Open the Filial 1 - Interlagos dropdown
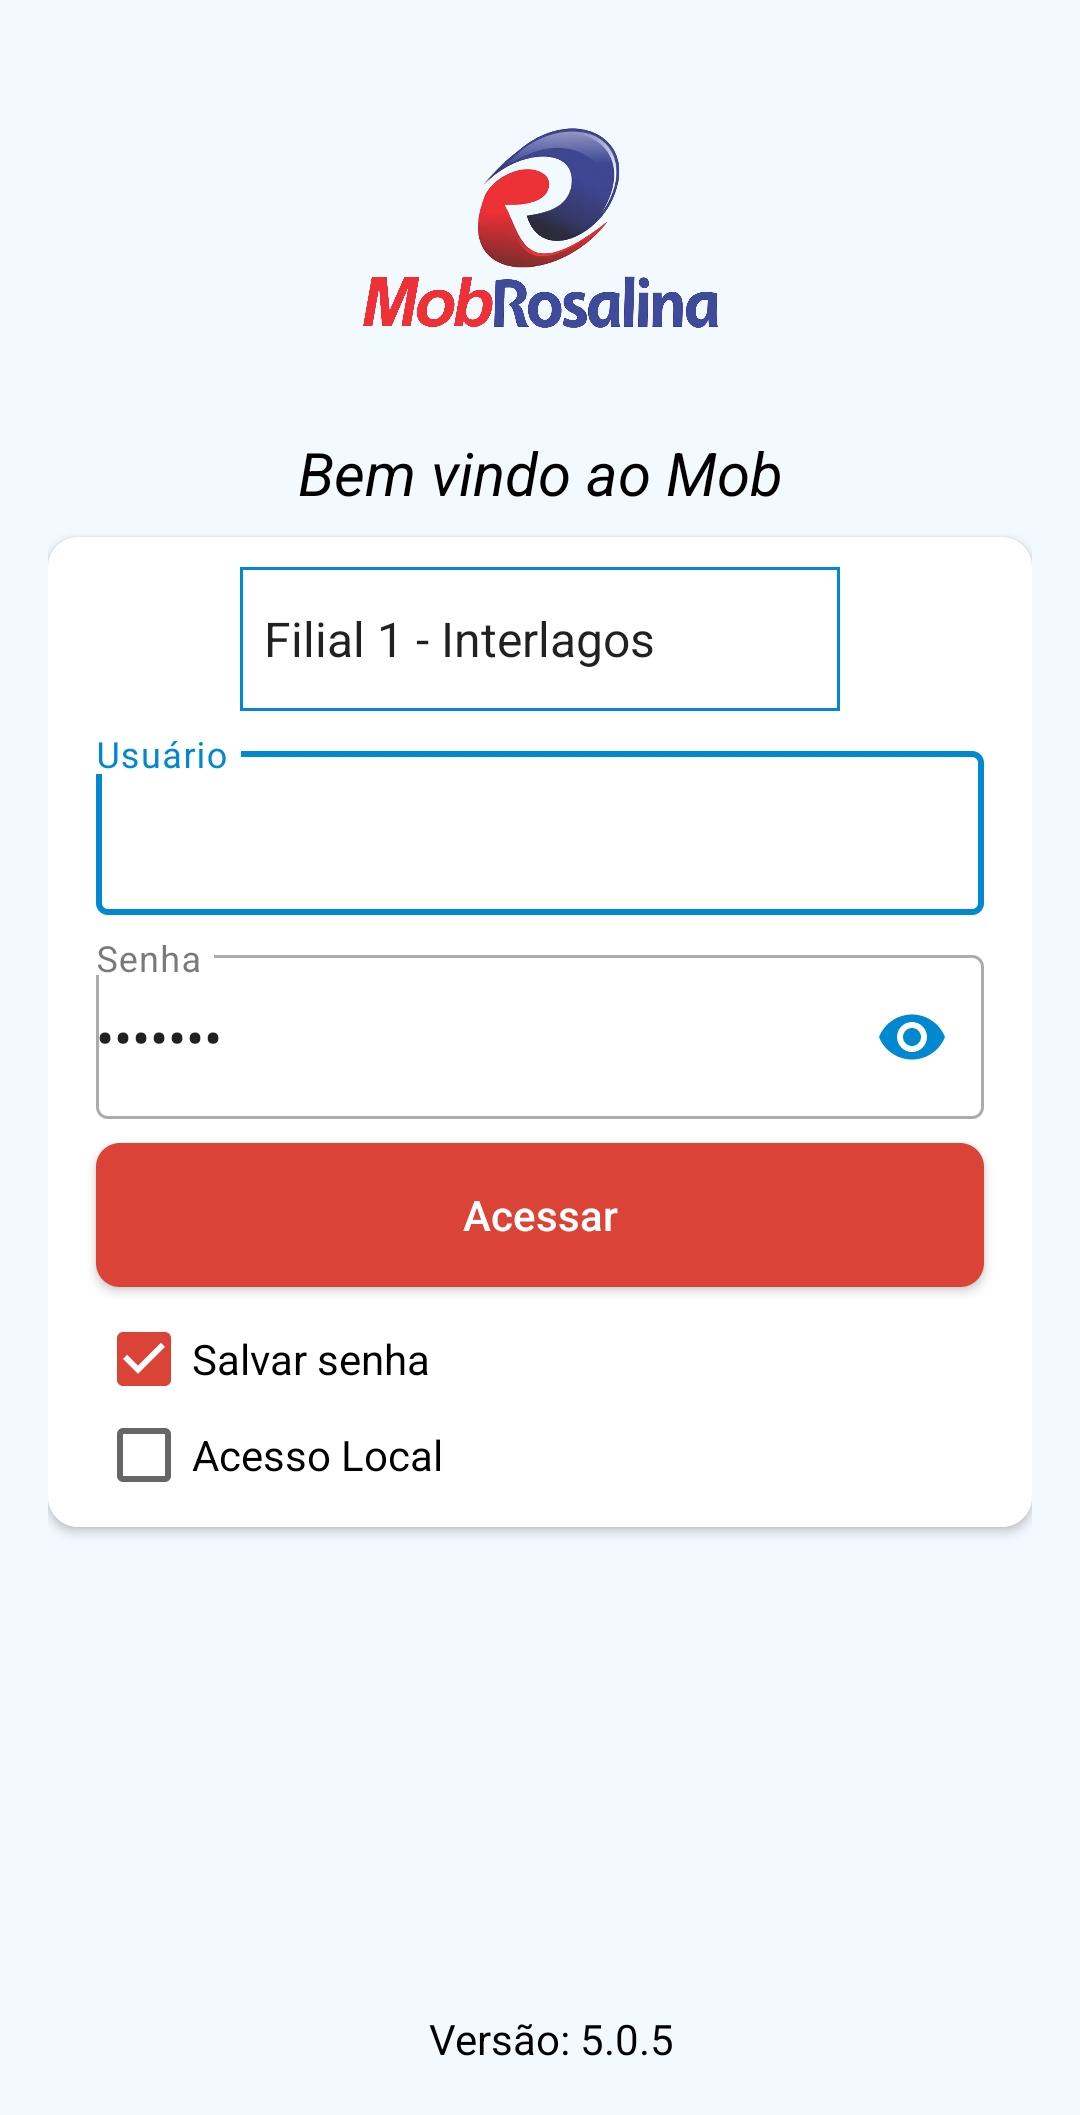The image size is (1080, 2115). click(x=539, y=640)
